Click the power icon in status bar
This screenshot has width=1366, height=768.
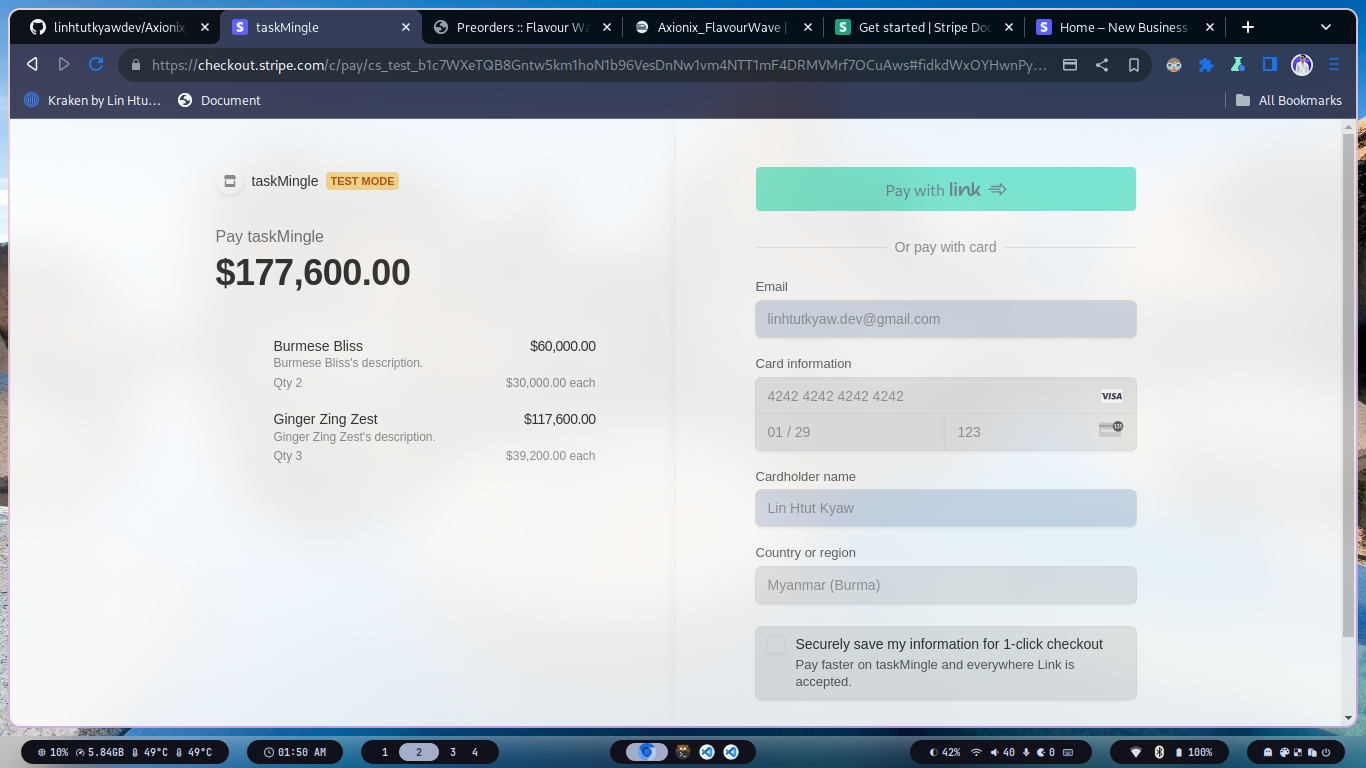click(x=1326, y=752)
